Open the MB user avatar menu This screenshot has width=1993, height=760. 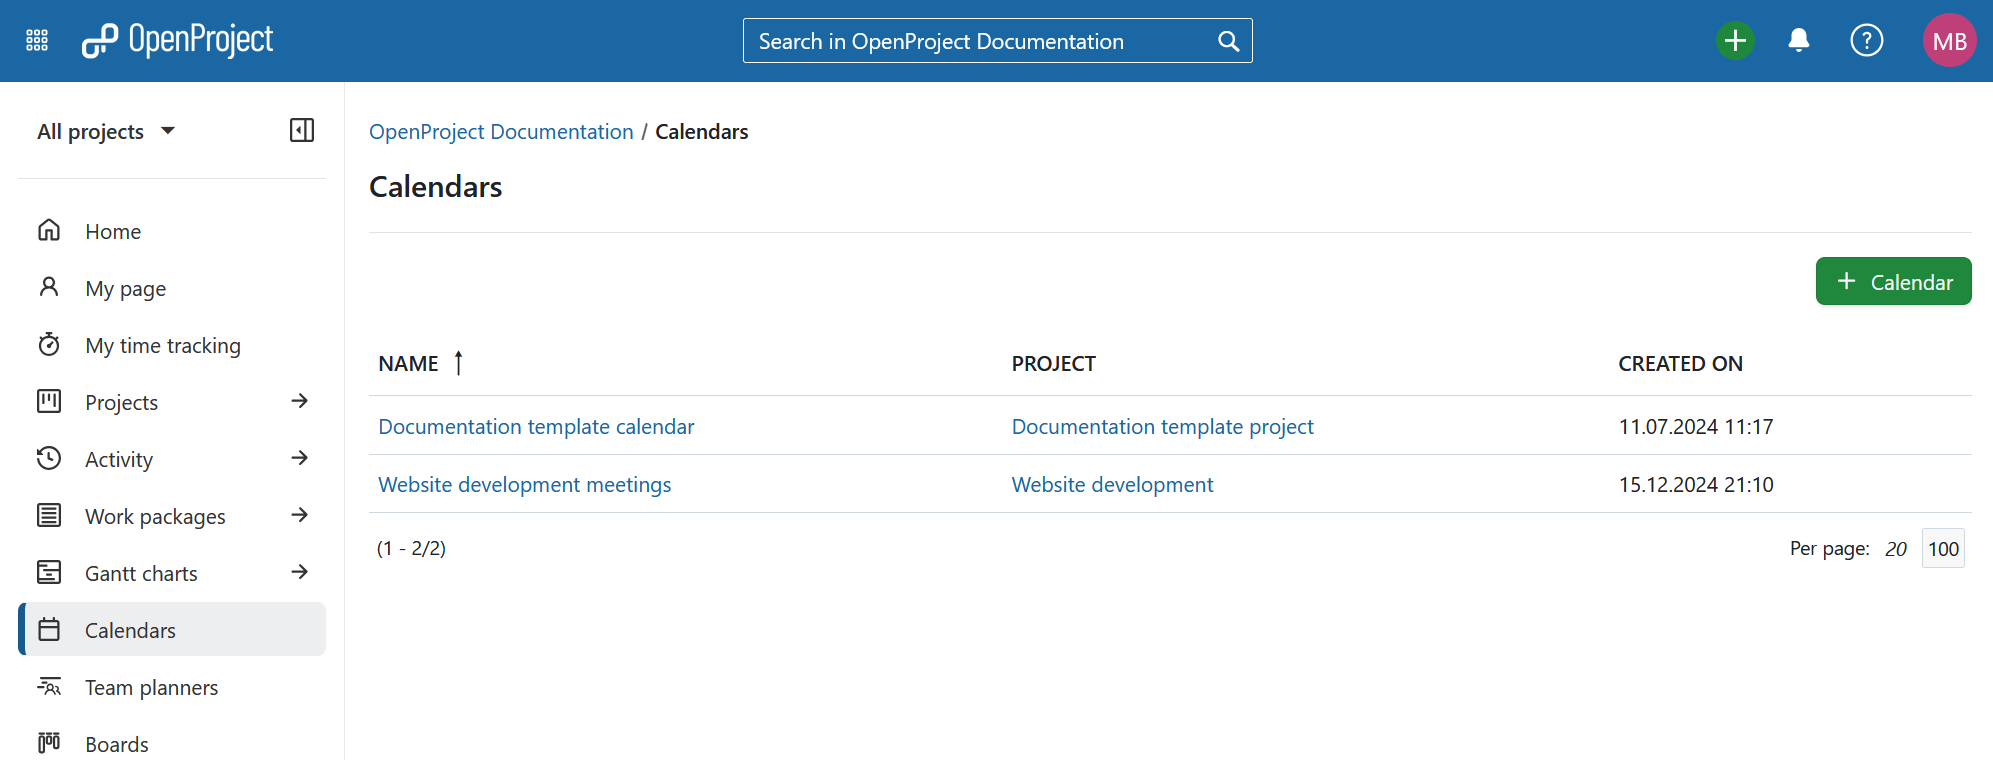tap(1949, 40)
